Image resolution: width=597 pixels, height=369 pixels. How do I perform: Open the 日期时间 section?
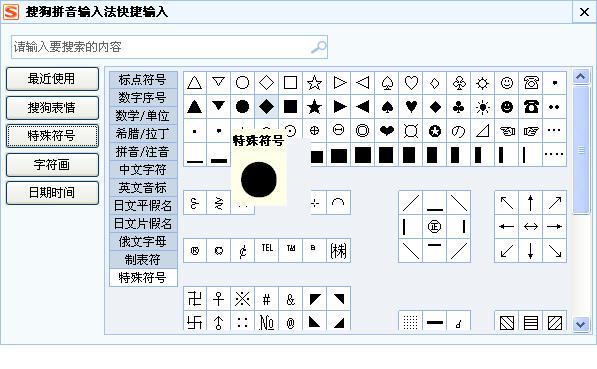pyautogui.click(x=52, y=193)
